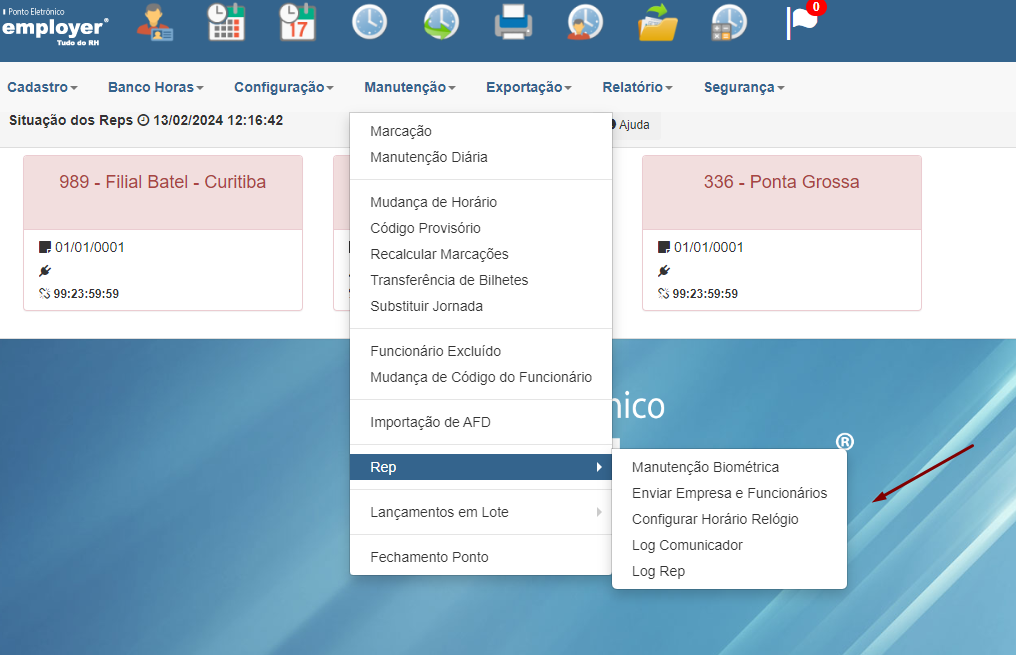Click the employee card icon in toolbar
The height and width of the screenshot is (655, 1016).
[x=154, y=23]
